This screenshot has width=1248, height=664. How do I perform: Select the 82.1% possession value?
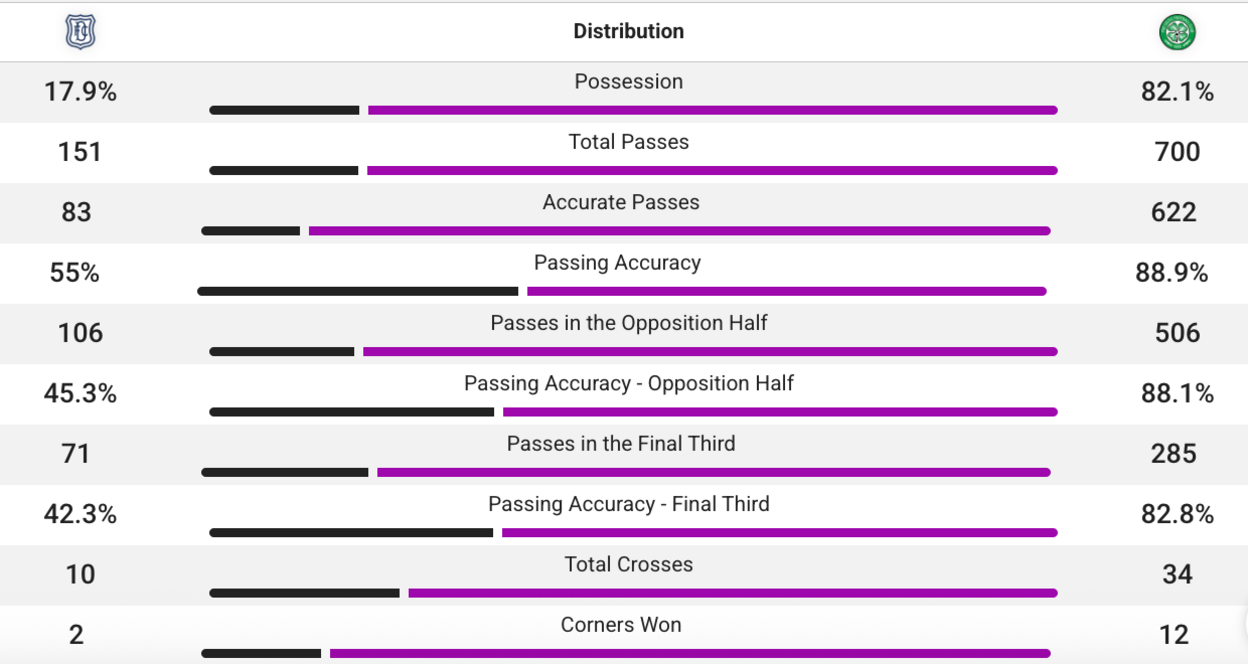pos(1177,92)
